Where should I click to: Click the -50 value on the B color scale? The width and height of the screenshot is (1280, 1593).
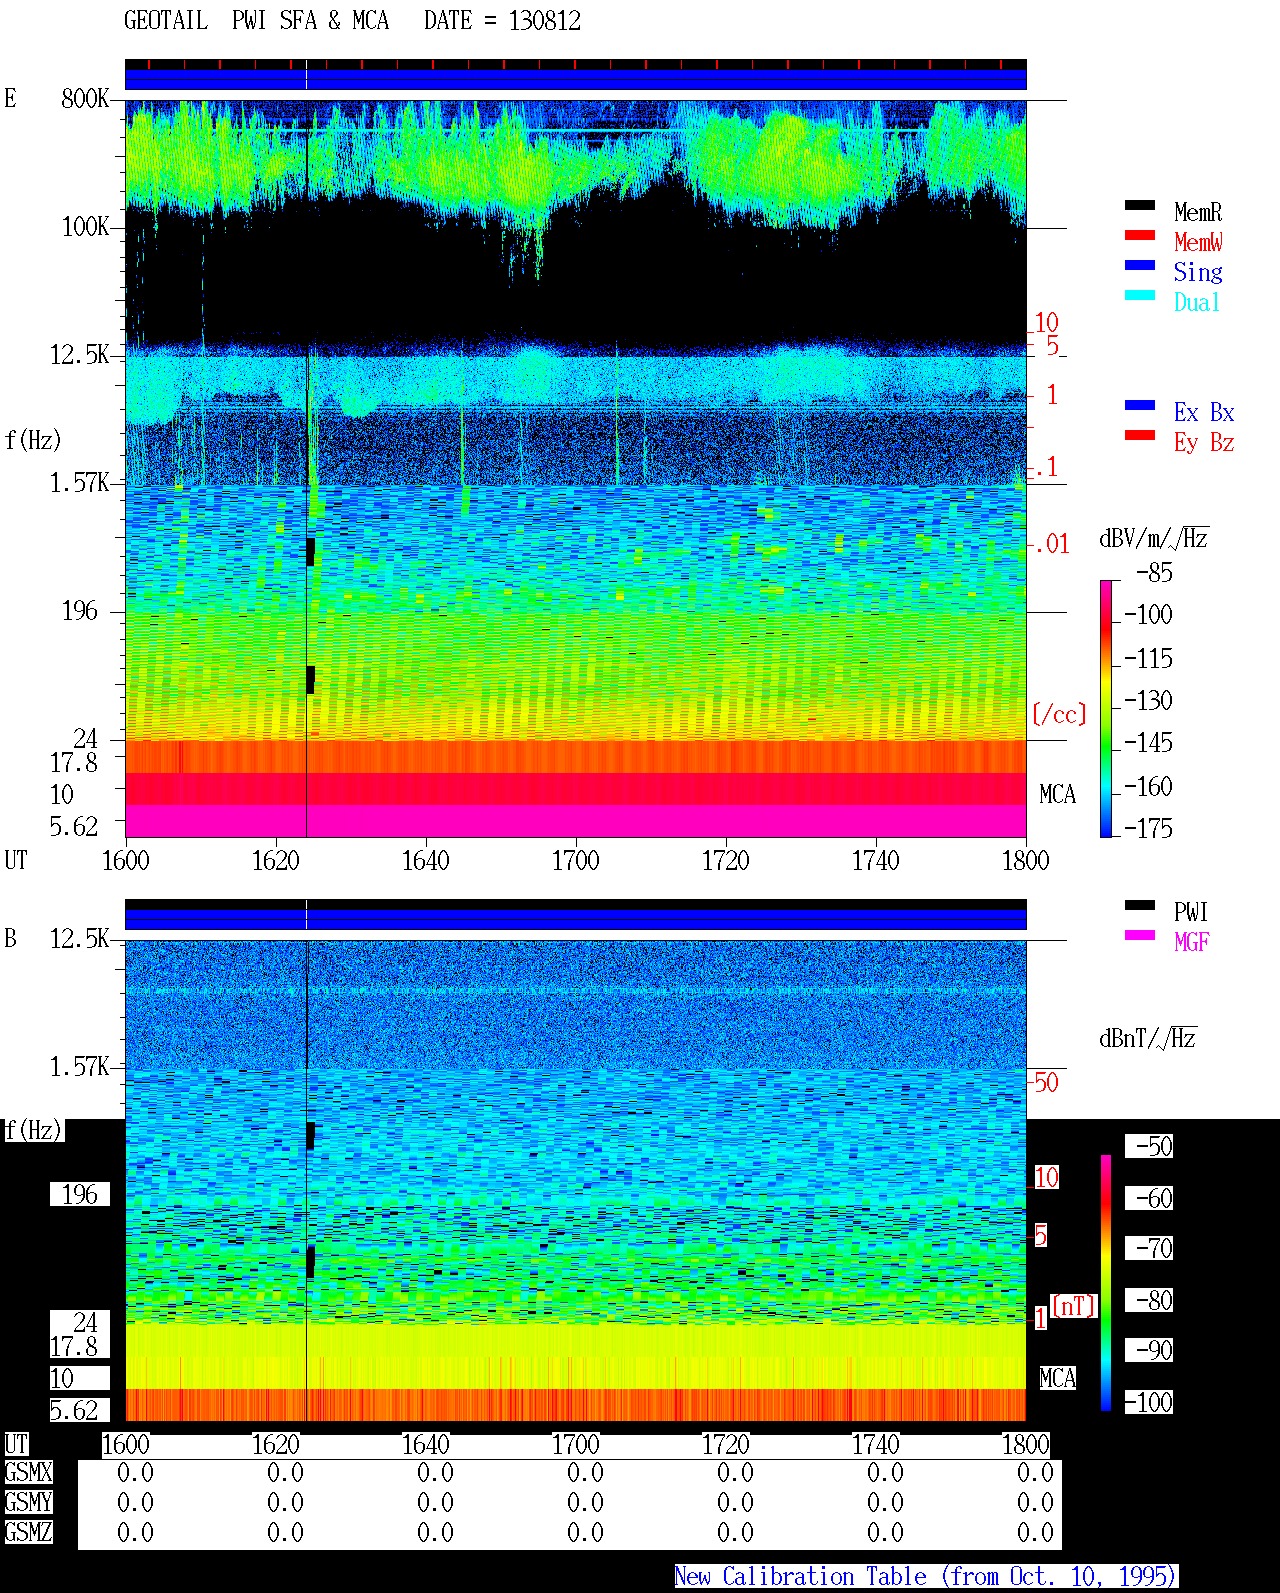tap(1154, 1146)
